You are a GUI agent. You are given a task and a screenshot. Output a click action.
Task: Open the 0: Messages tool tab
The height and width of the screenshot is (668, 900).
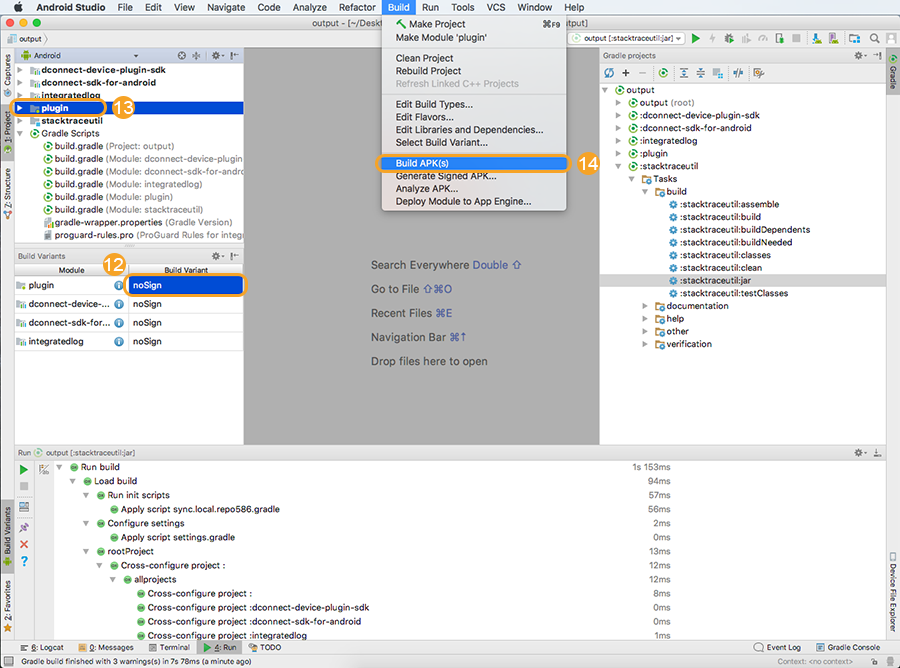(106, 647)
